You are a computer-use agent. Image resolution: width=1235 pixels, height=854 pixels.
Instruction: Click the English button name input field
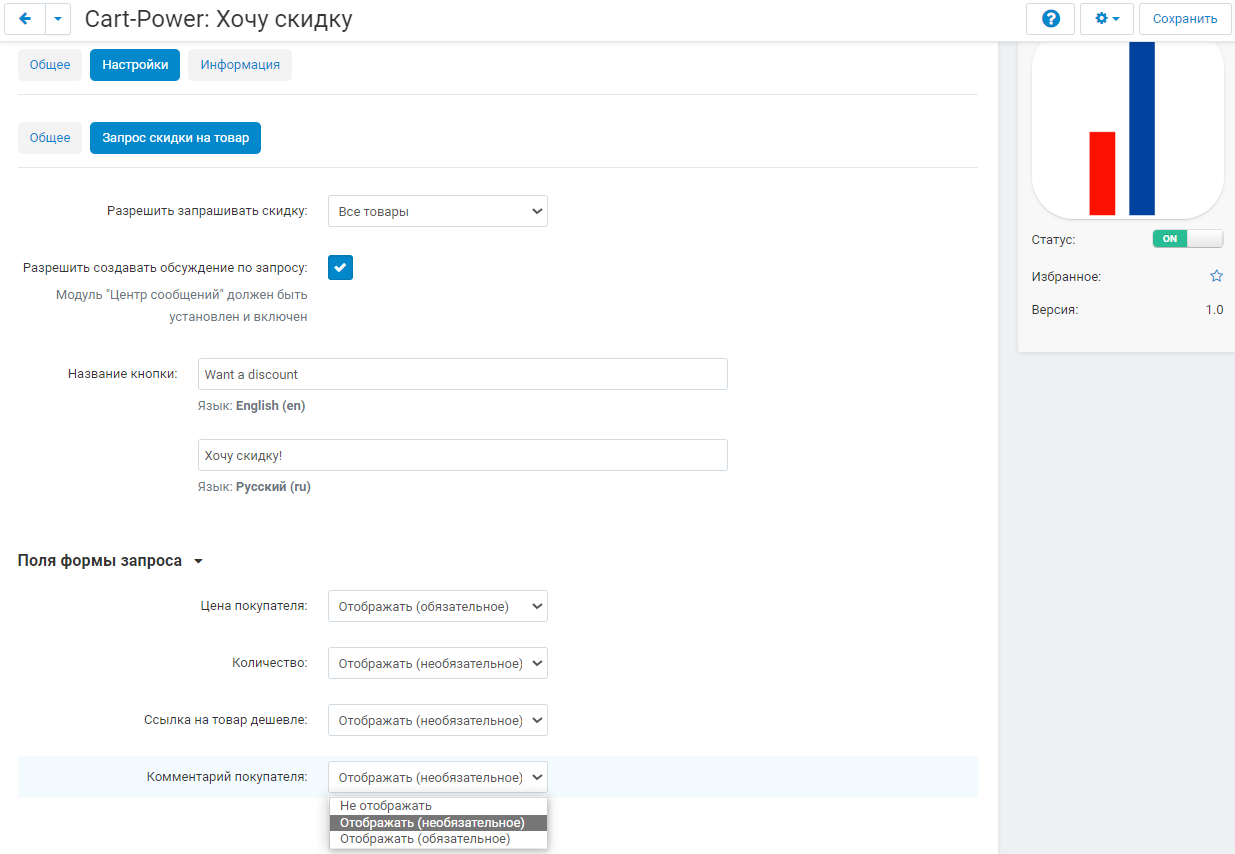coord(463,374)
